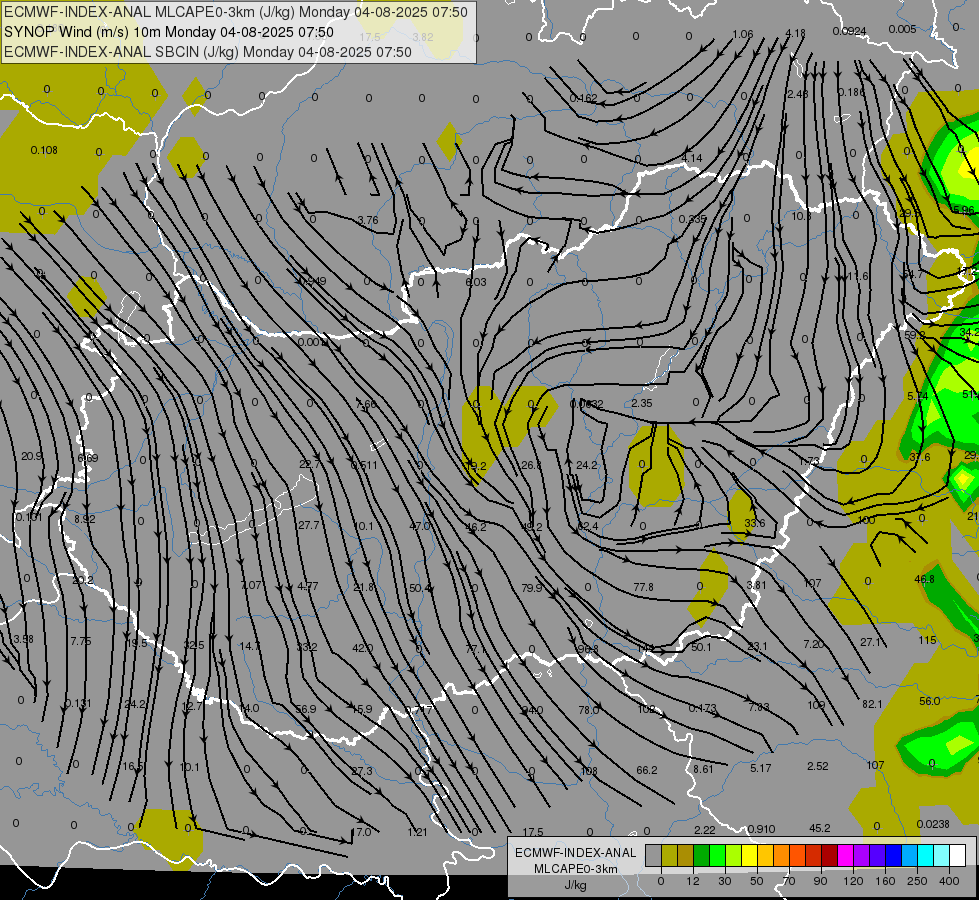Click the map value '0.910'
The width and height of the screenshot is (979, 900).
[x=761, y=829]
